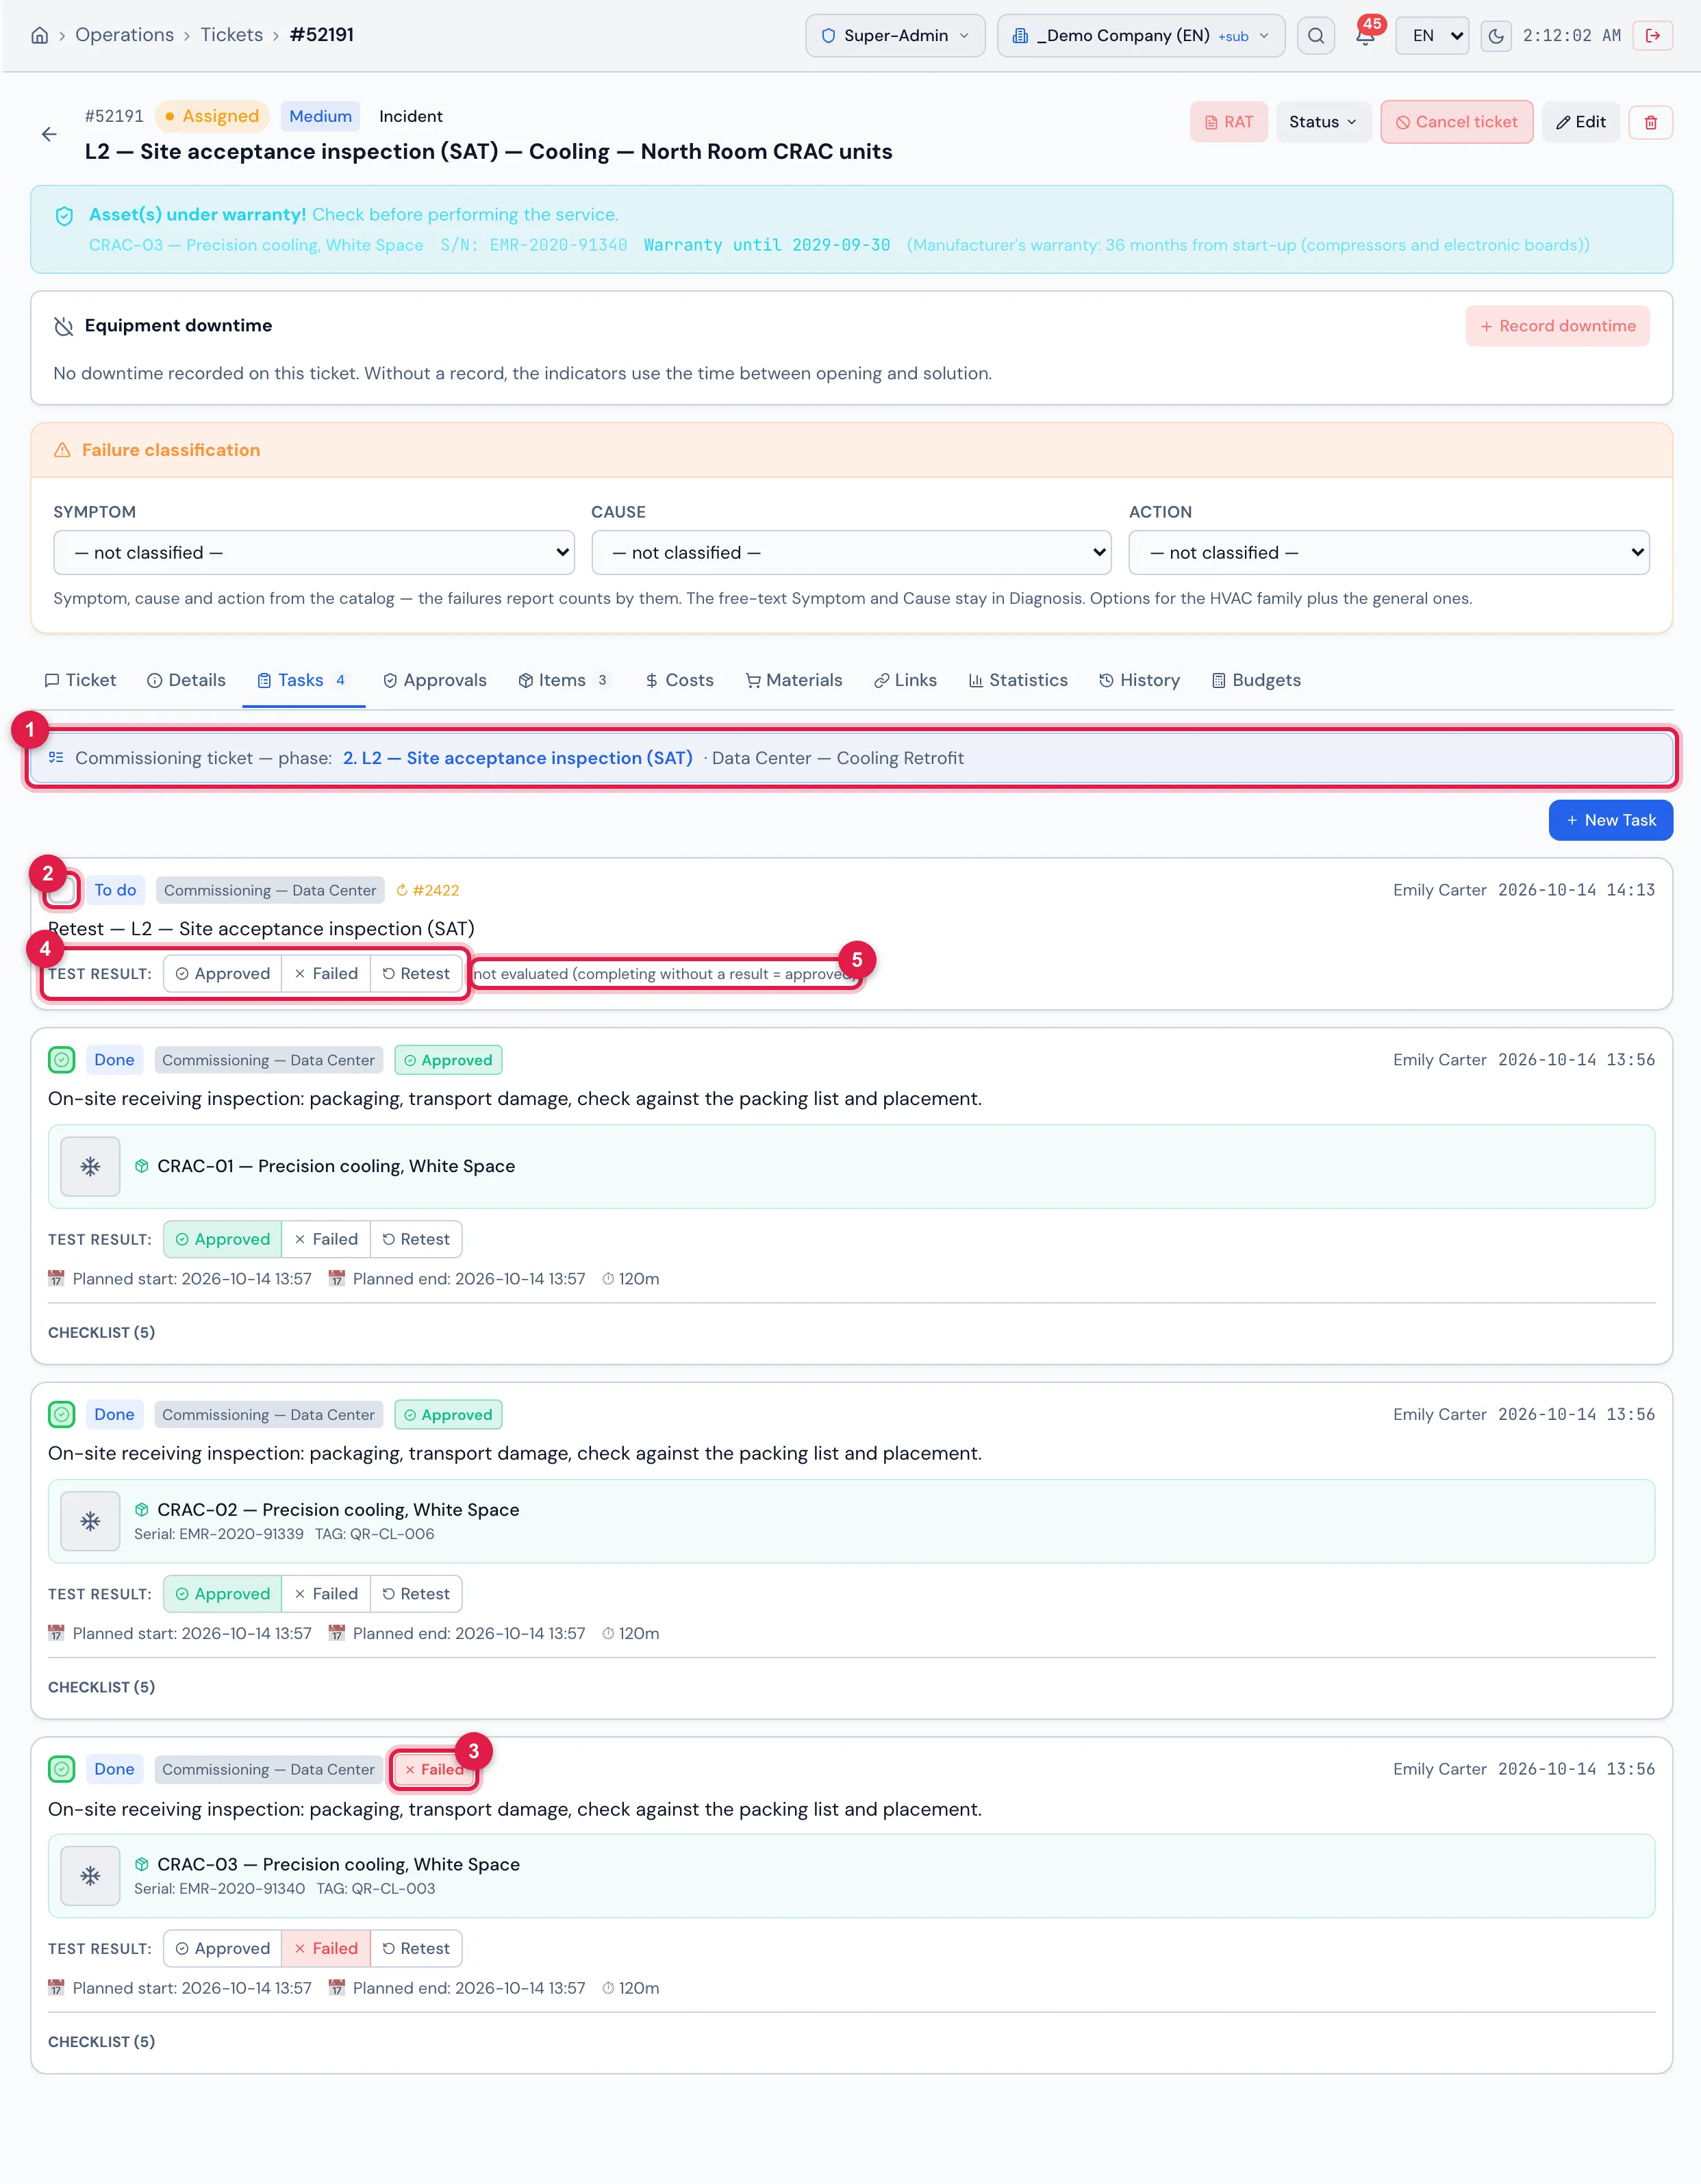The height and width of the screenshot is (2184, 1701).
Task: Open the _Demo Company (EN) selector
Action: point(1140,36)
